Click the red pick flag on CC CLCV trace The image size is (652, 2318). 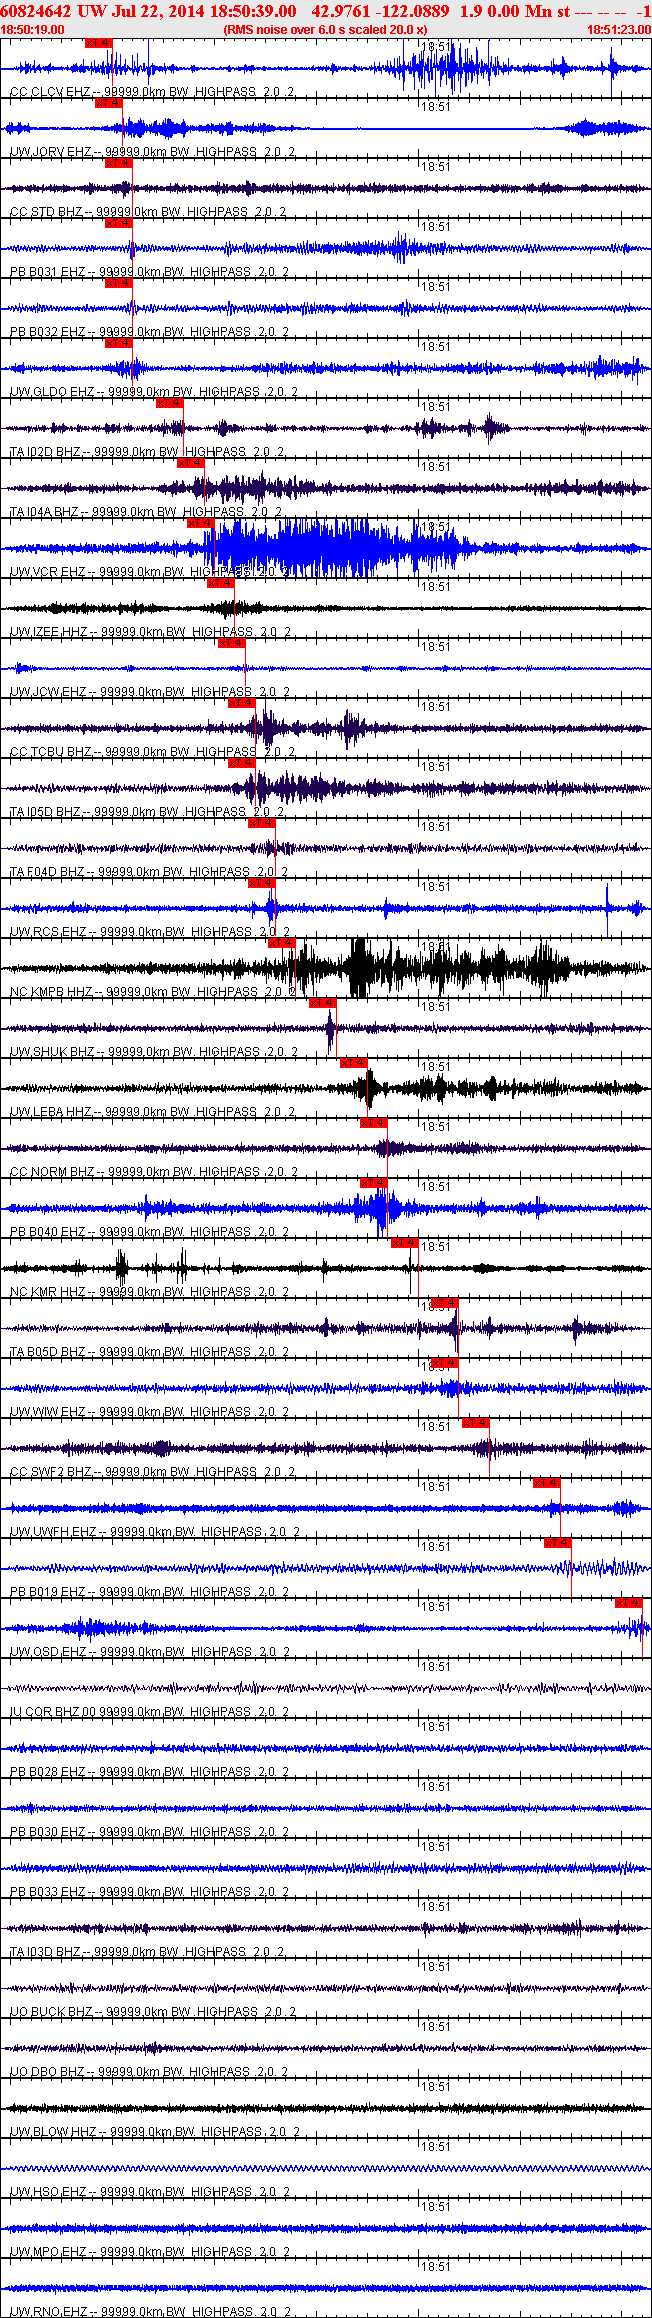pyautogui.click(x=99, y=43)
